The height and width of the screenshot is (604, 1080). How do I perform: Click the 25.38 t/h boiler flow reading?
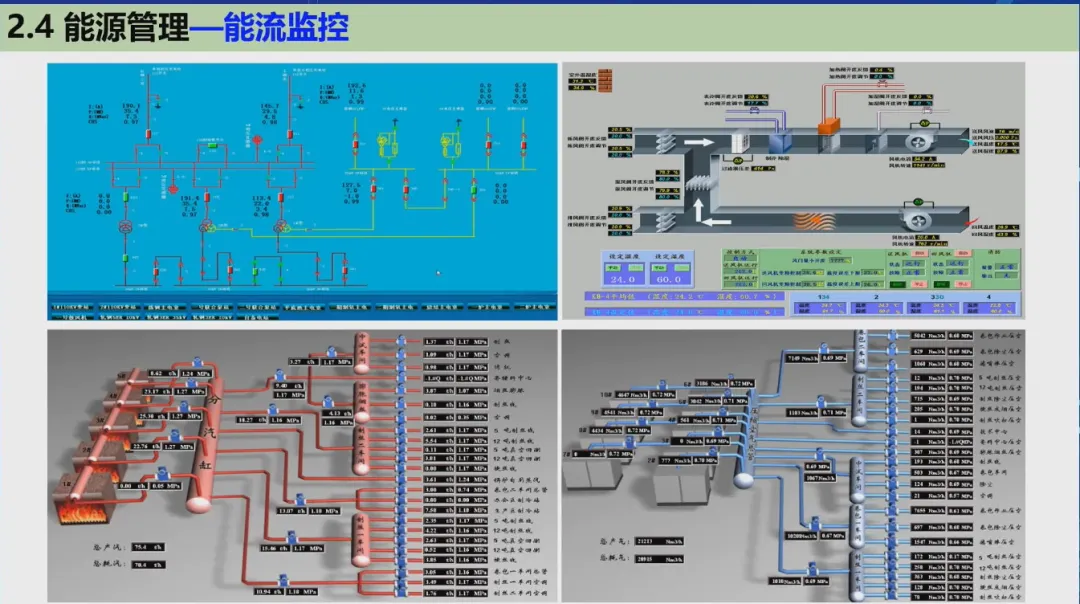point(152,416)
